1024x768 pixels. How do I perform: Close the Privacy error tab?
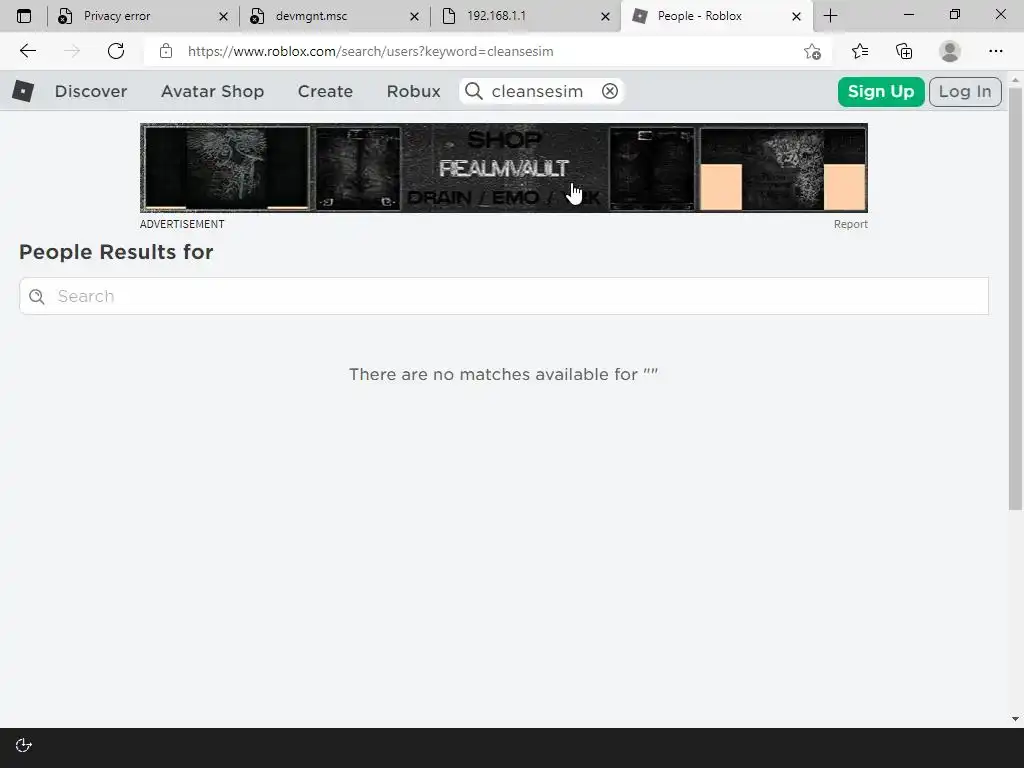223,16
